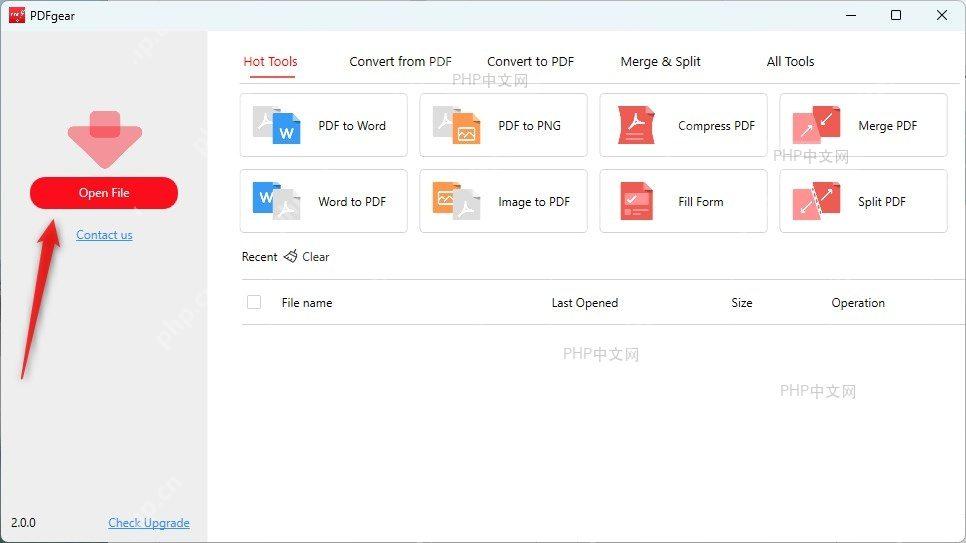The height and width of the screenshot is (543, 966).
Task: Click the Operation column header
Action: tap(858, 303)
